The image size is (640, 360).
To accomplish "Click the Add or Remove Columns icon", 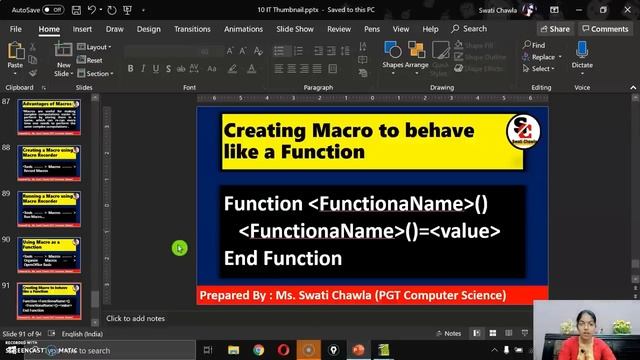I will (x=333, y=69).
